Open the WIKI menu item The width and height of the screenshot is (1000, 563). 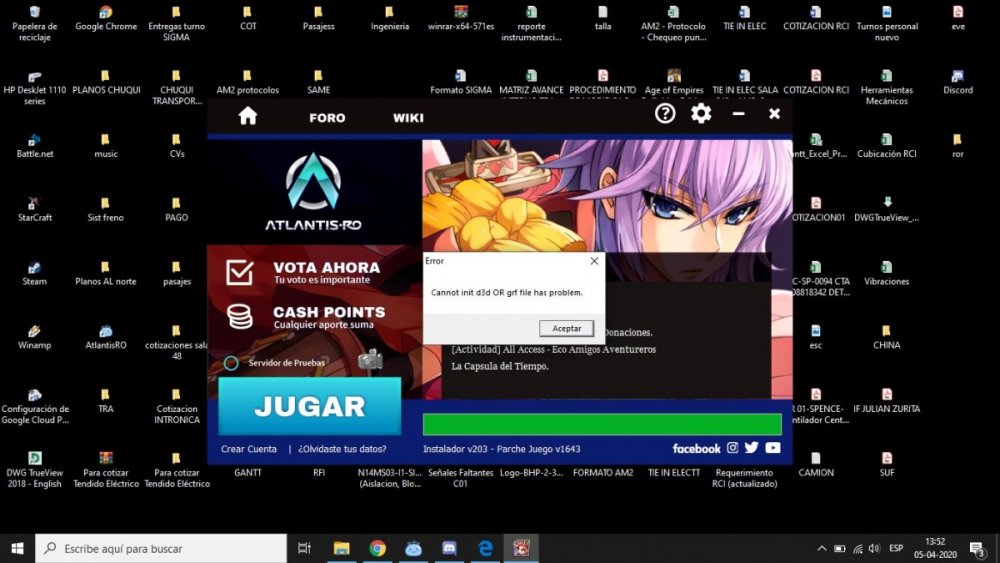point(408,118)
